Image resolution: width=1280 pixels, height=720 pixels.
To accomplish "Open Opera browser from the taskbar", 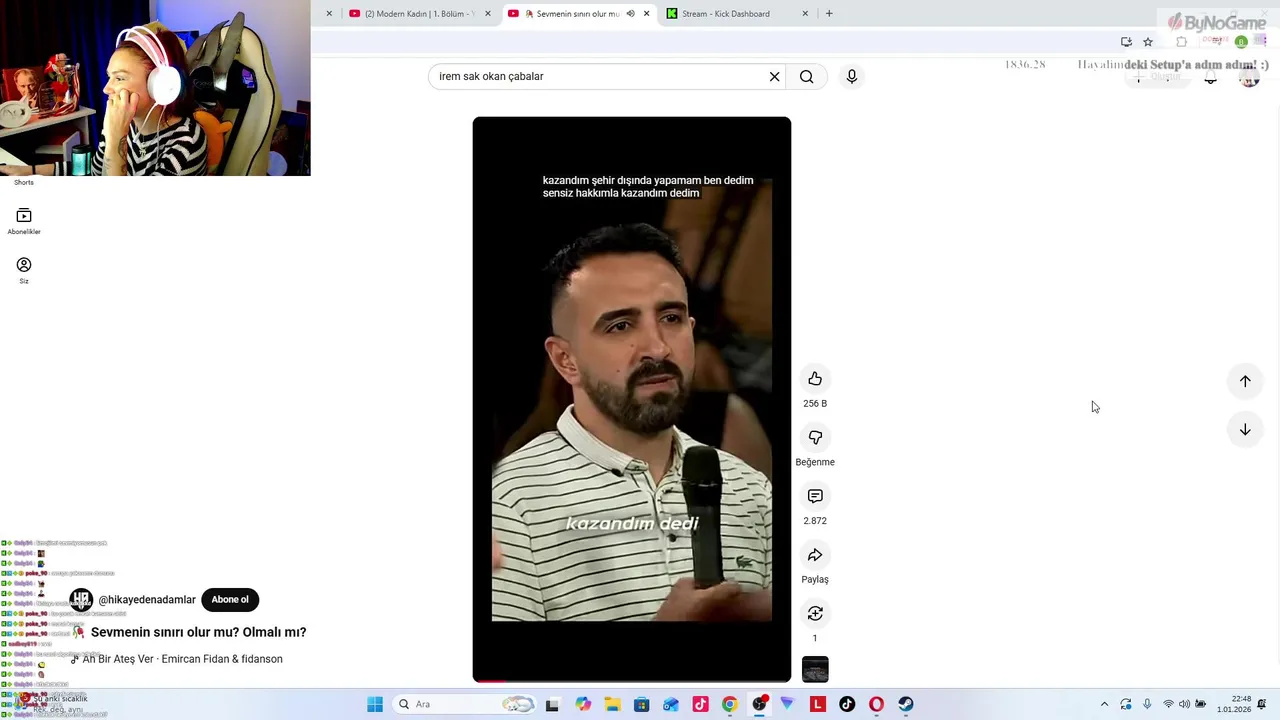I will (x=876, y=704).
